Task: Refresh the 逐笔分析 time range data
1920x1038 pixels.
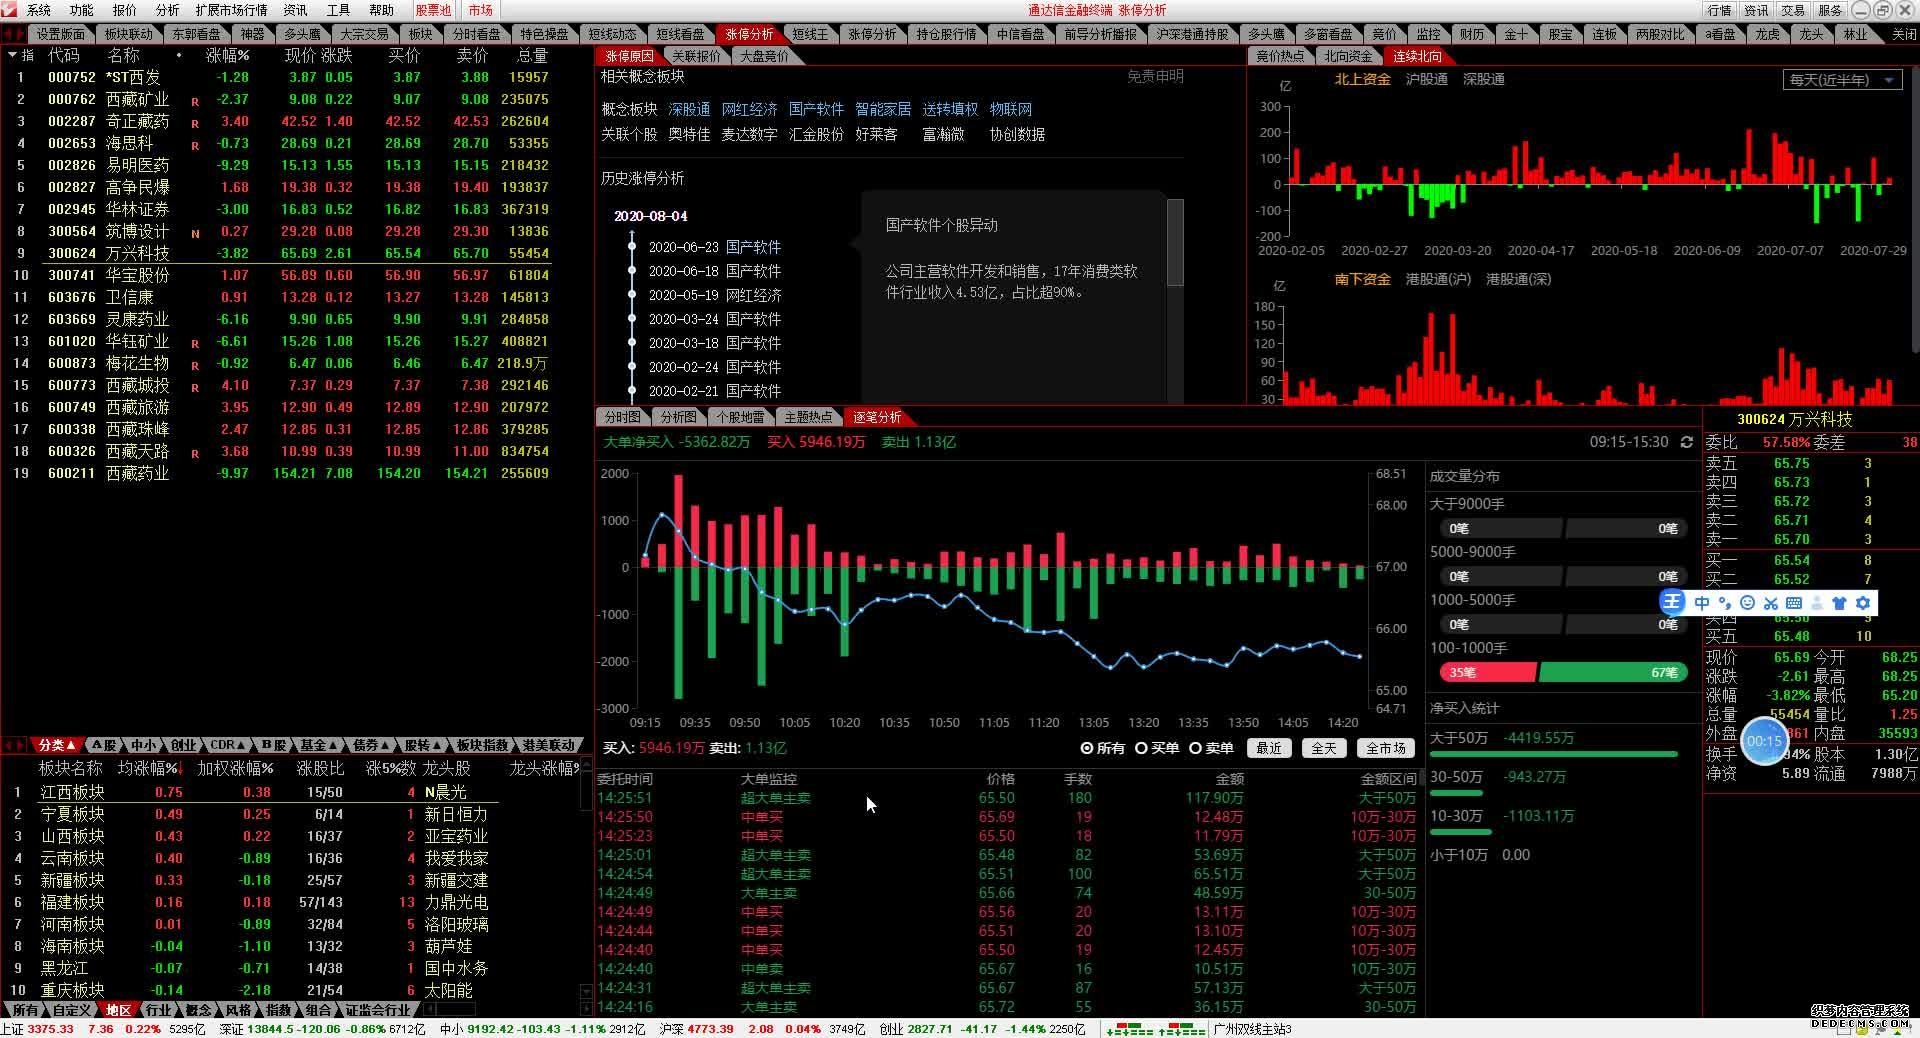Action: tap(1687, 442)
